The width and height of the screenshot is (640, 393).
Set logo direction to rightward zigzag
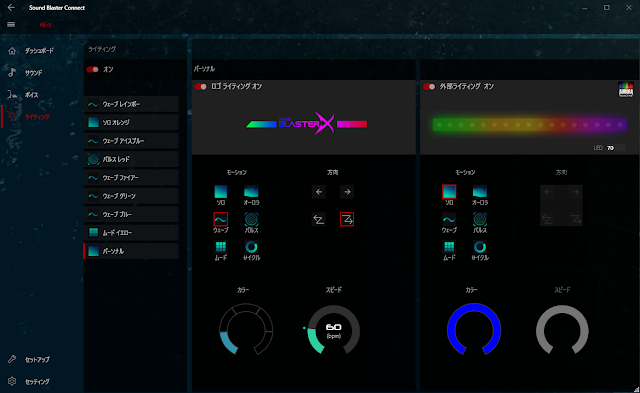click(x=347, y=220)
